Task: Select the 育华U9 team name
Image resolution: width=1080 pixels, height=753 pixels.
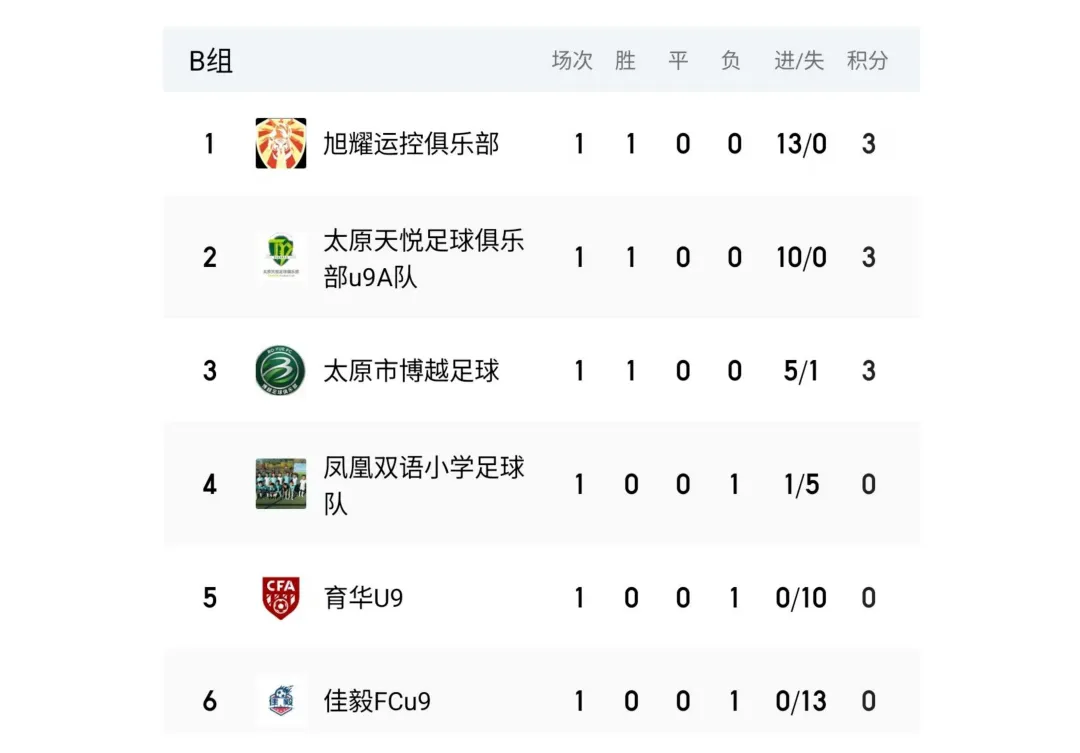Action: 363,598
